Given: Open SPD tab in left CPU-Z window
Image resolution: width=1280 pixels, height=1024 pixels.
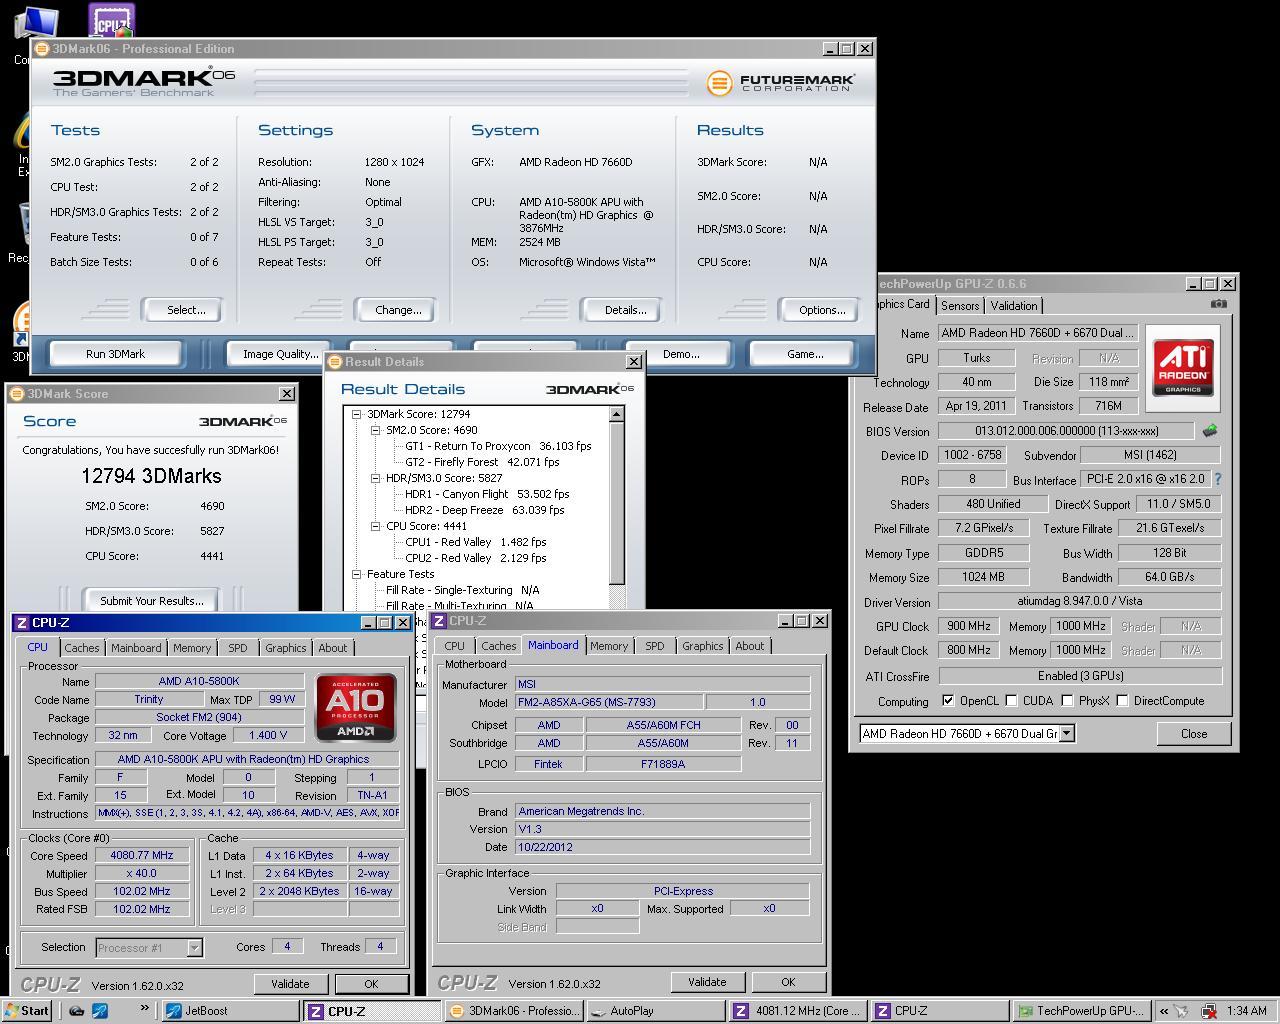Looking at the screenshot, I should click(x=238, y=648).
